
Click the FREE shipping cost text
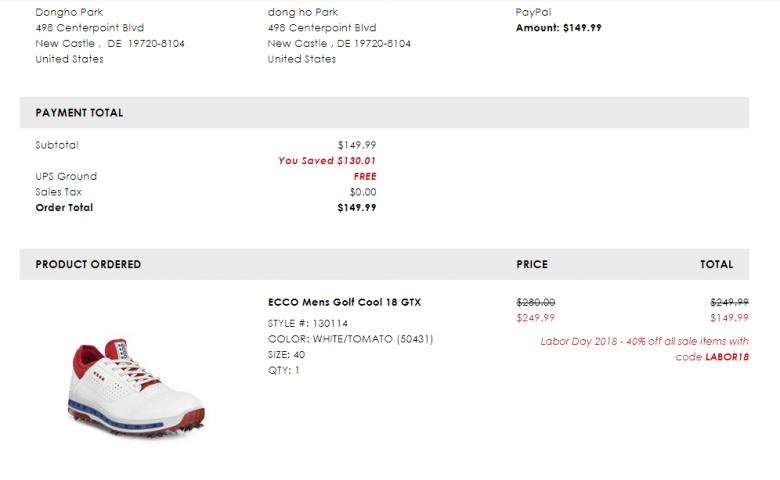click(364, 176)
